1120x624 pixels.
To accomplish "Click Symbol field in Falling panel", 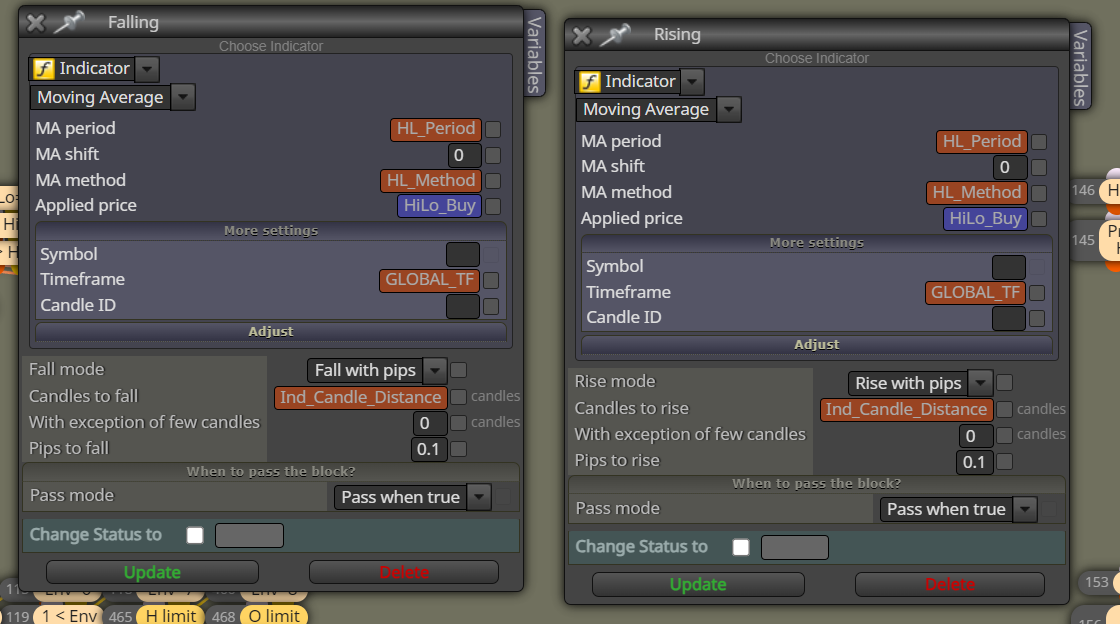I will click(x=463, y=255).
